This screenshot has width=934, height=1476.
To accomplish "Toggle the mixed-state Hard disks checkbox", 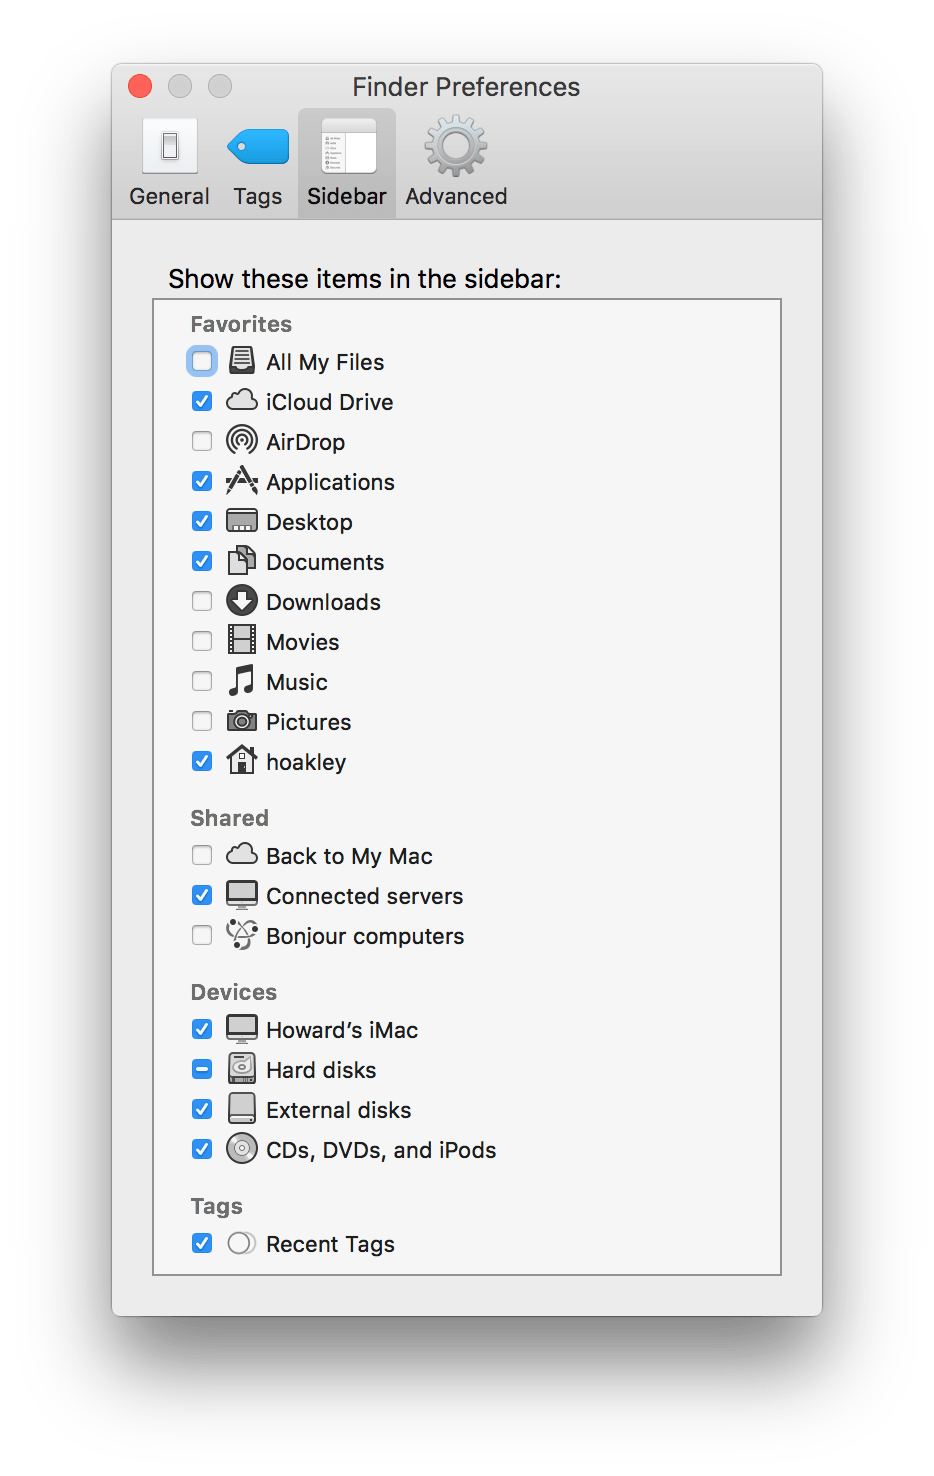I will pos(202,1069).
